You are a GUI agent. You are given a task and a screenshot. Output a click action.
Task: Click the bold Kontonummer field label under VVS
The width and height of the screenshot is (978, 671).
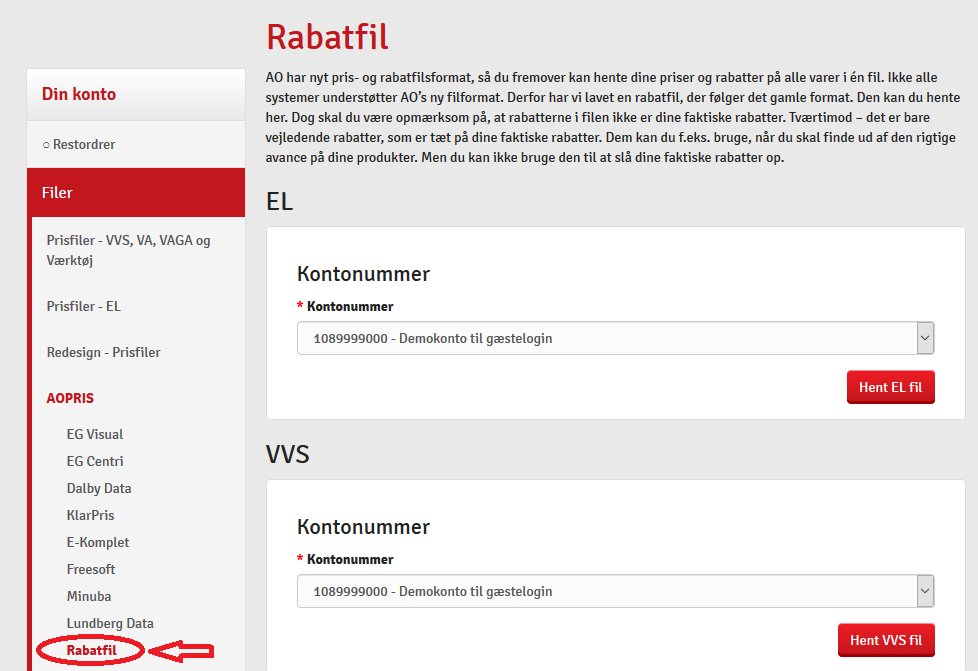pyautogui.click(x=350, y=559)
